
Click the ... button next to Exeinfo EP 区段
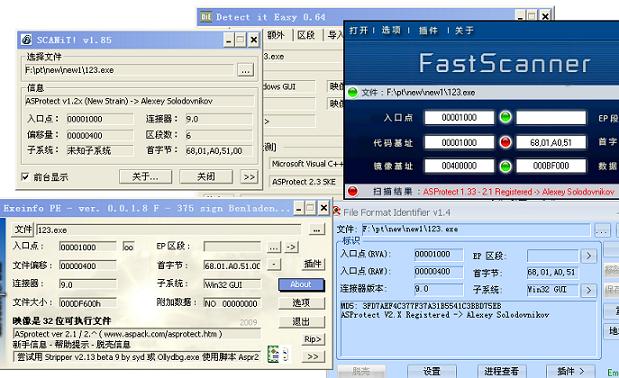[274, 247]
